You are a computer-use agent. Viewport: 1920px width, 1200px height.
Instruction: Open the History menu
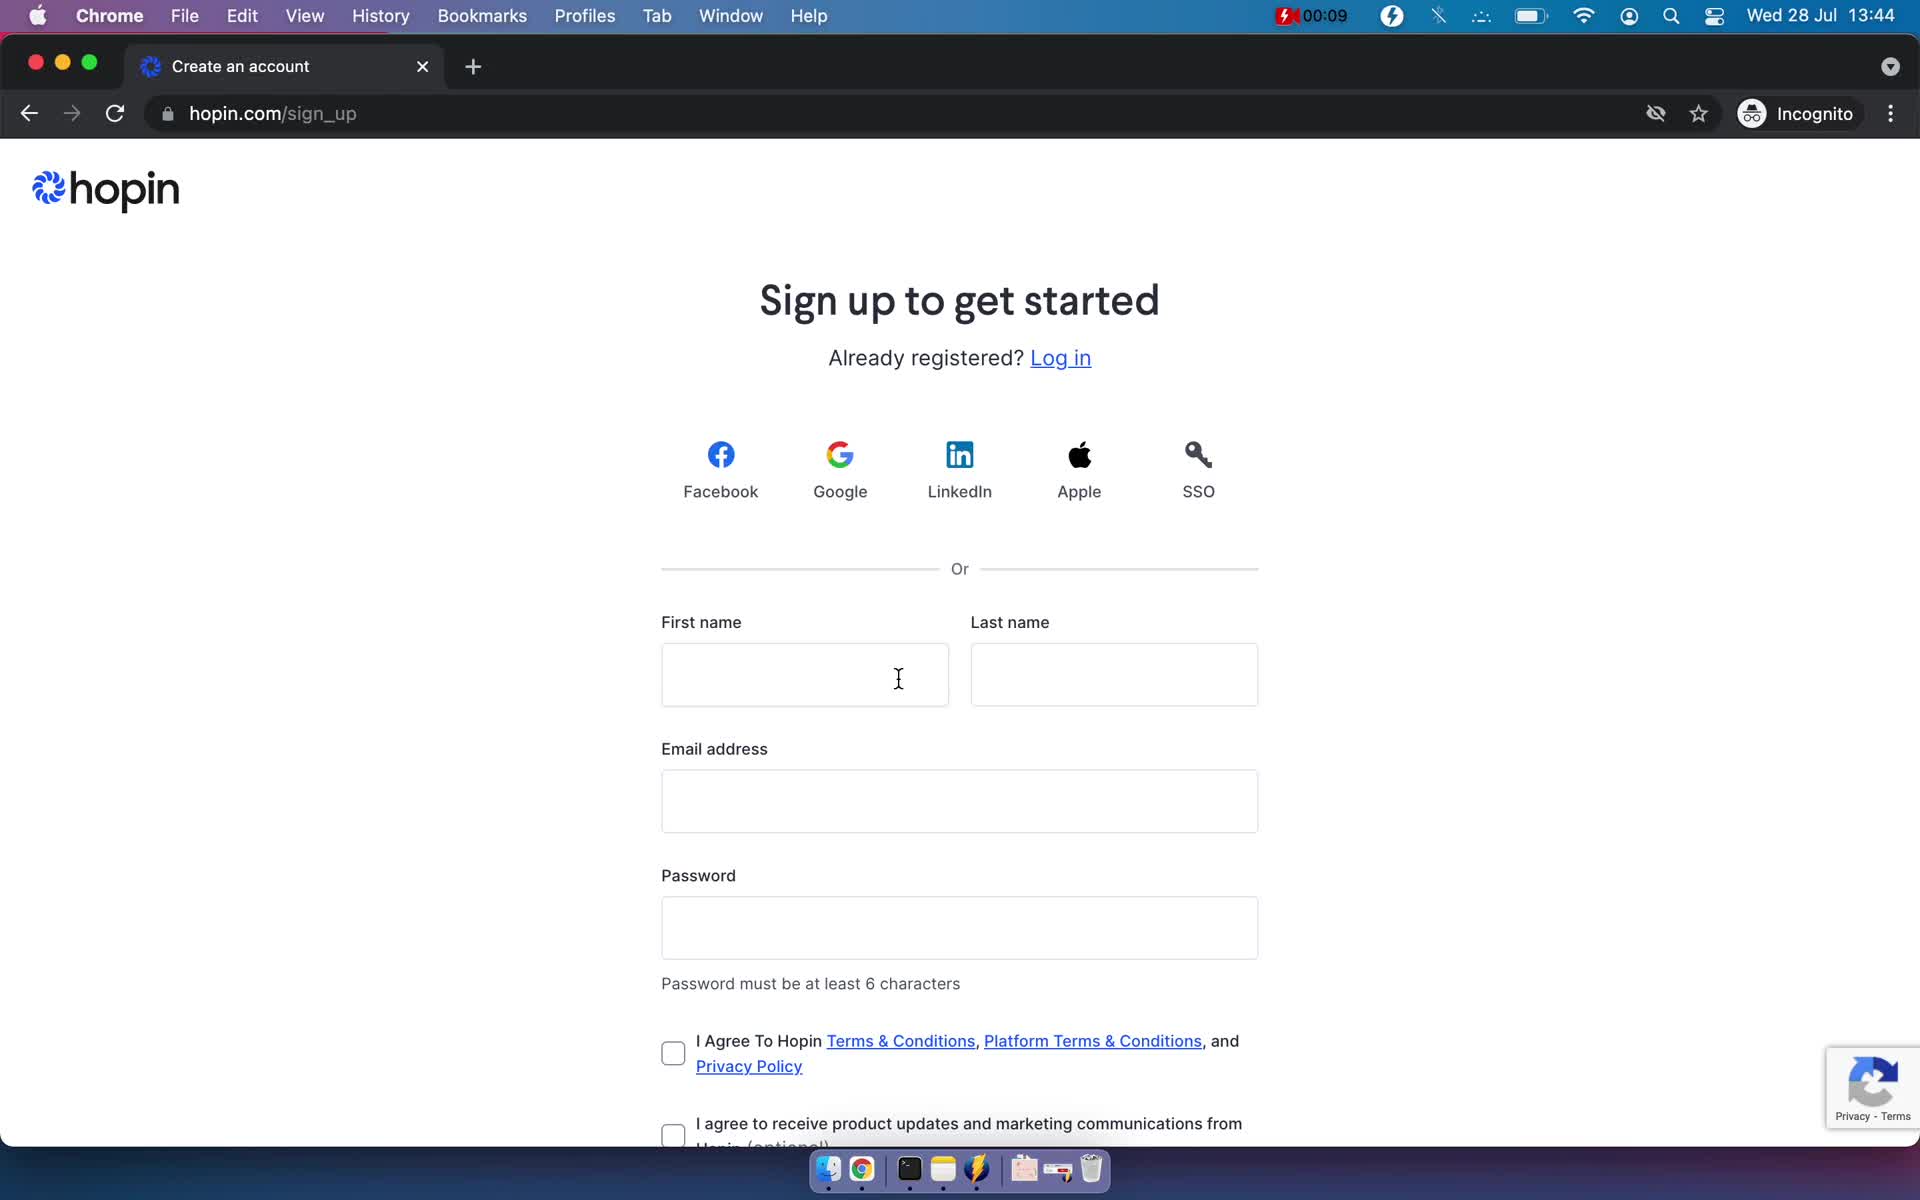coord(380,16)
